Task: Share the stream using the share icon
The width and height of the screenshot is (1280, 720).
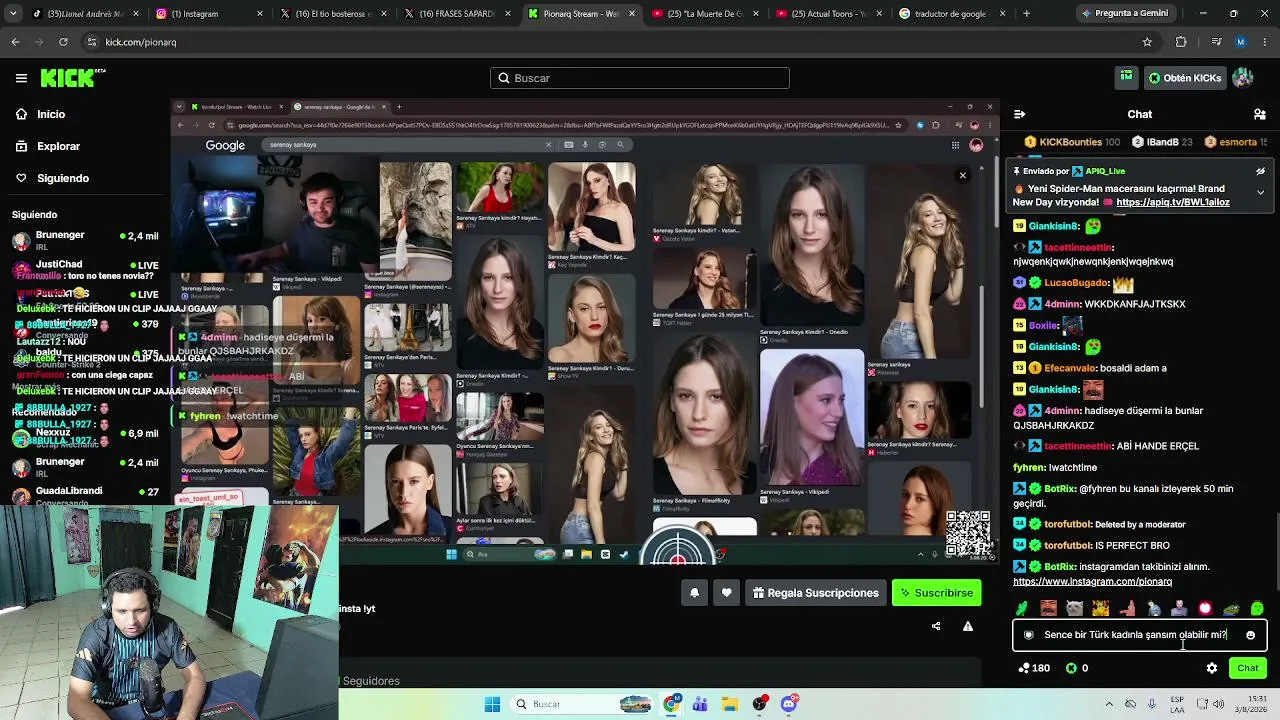Action: tap(936, 627)
